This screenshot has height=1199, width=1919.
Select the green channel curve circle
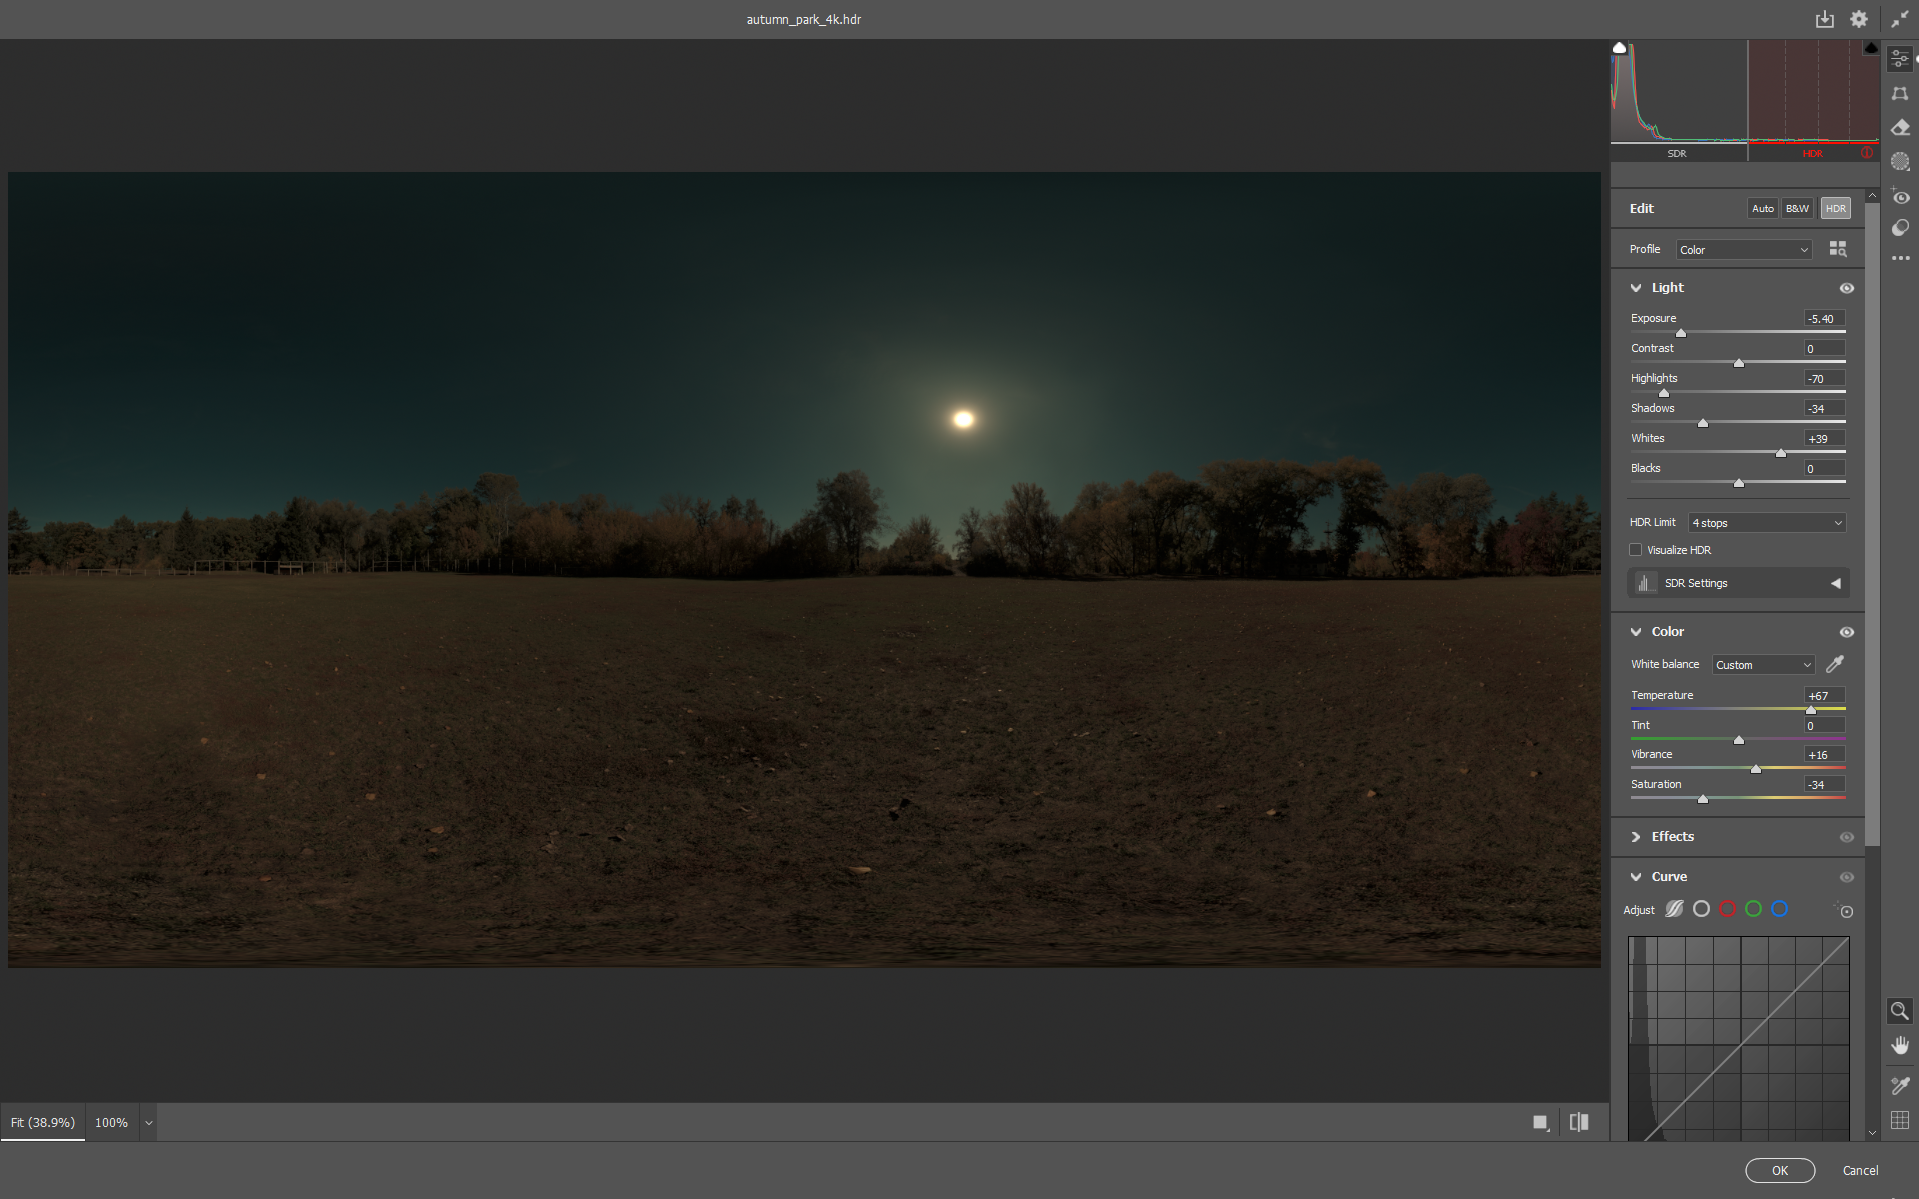coord(1753,909)
